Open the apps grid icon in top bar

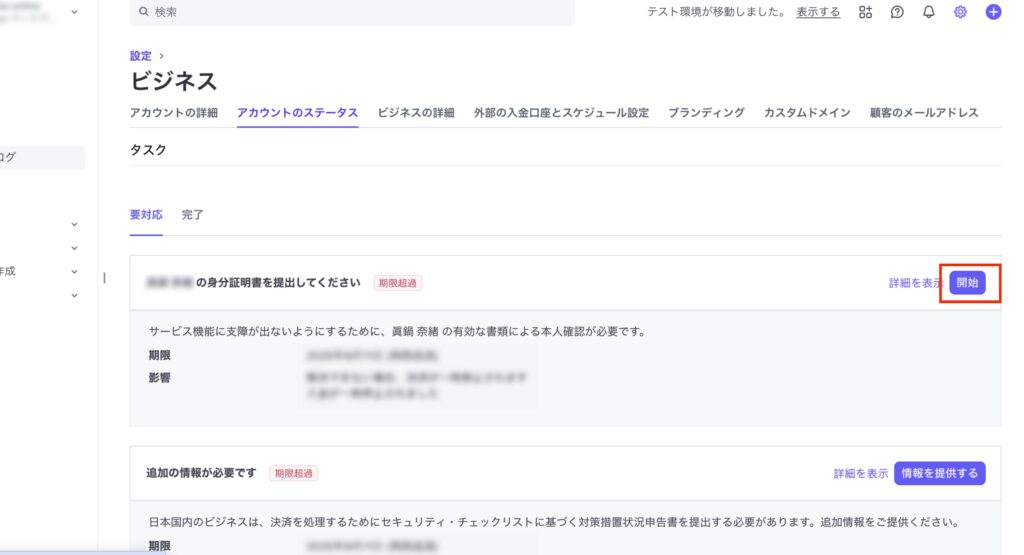click(x=866, y=12)
